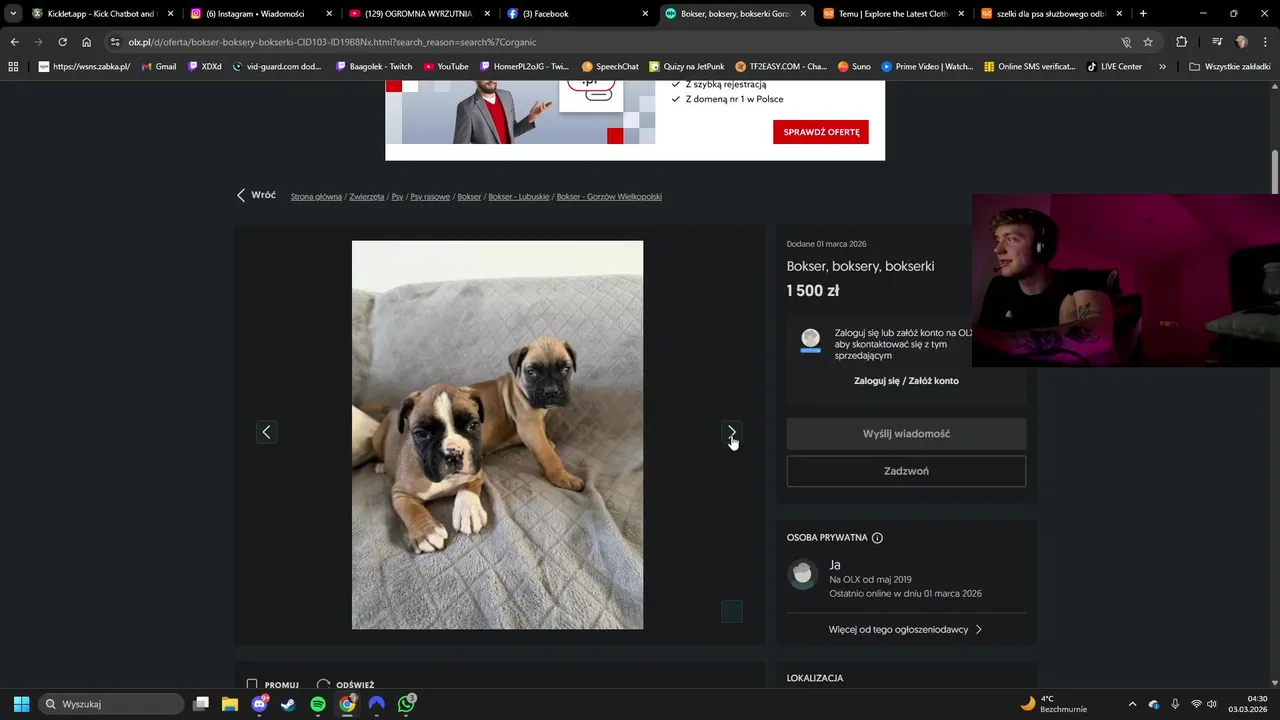
Task: Click the ODŚWIEŻ refresh icon
Action: point(323,685)
